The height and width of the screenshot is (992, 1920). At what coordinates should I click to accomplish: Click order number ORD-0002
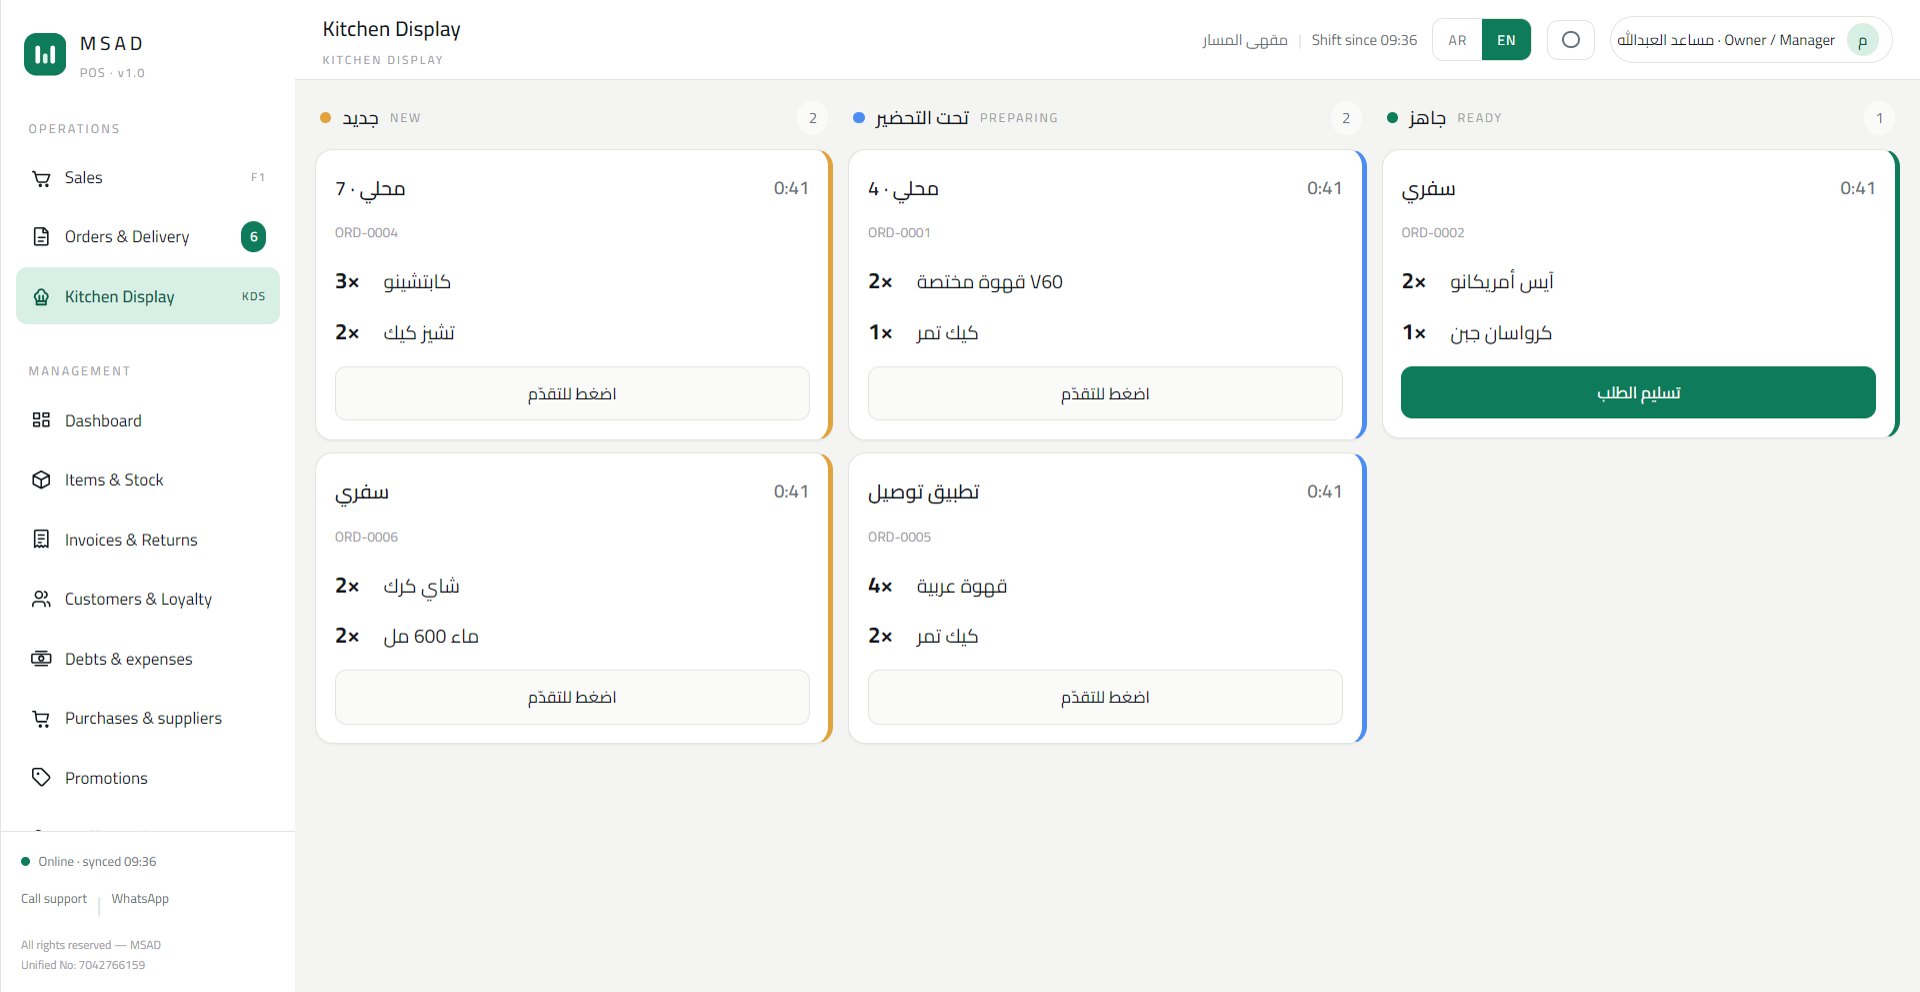tap(1432, 233)
